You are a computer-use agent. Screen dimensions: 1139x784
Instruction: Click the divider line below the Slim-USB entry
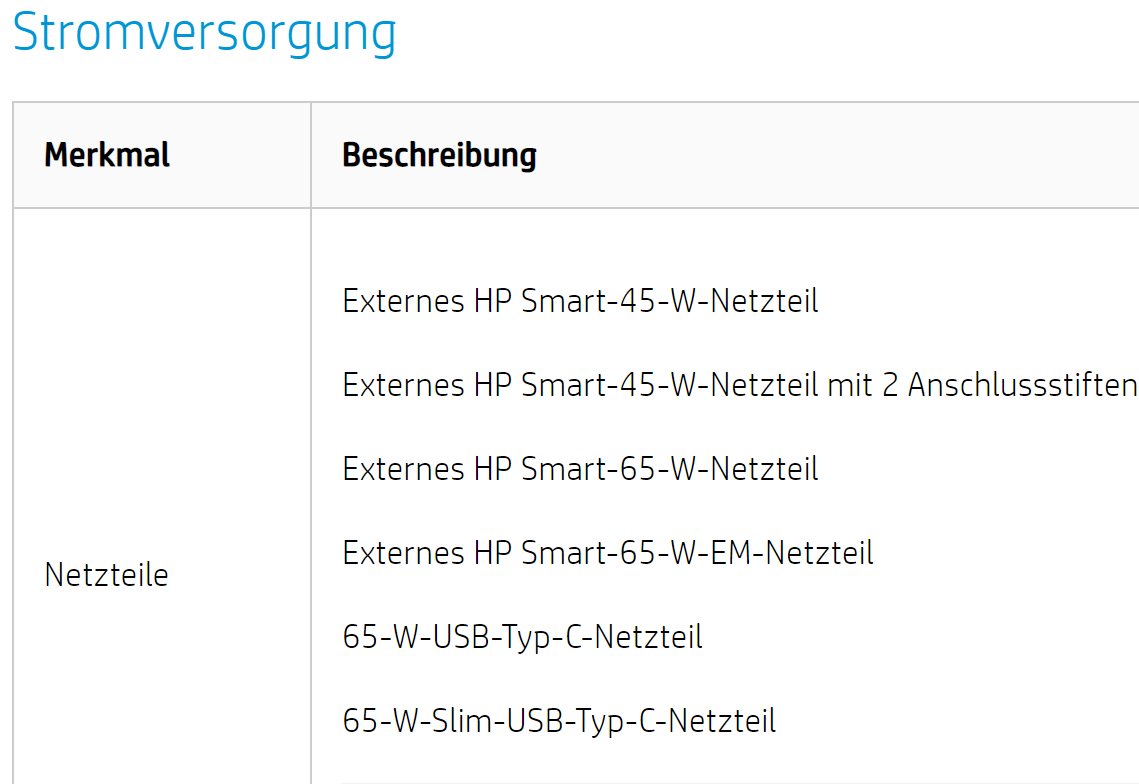[740, 783]
